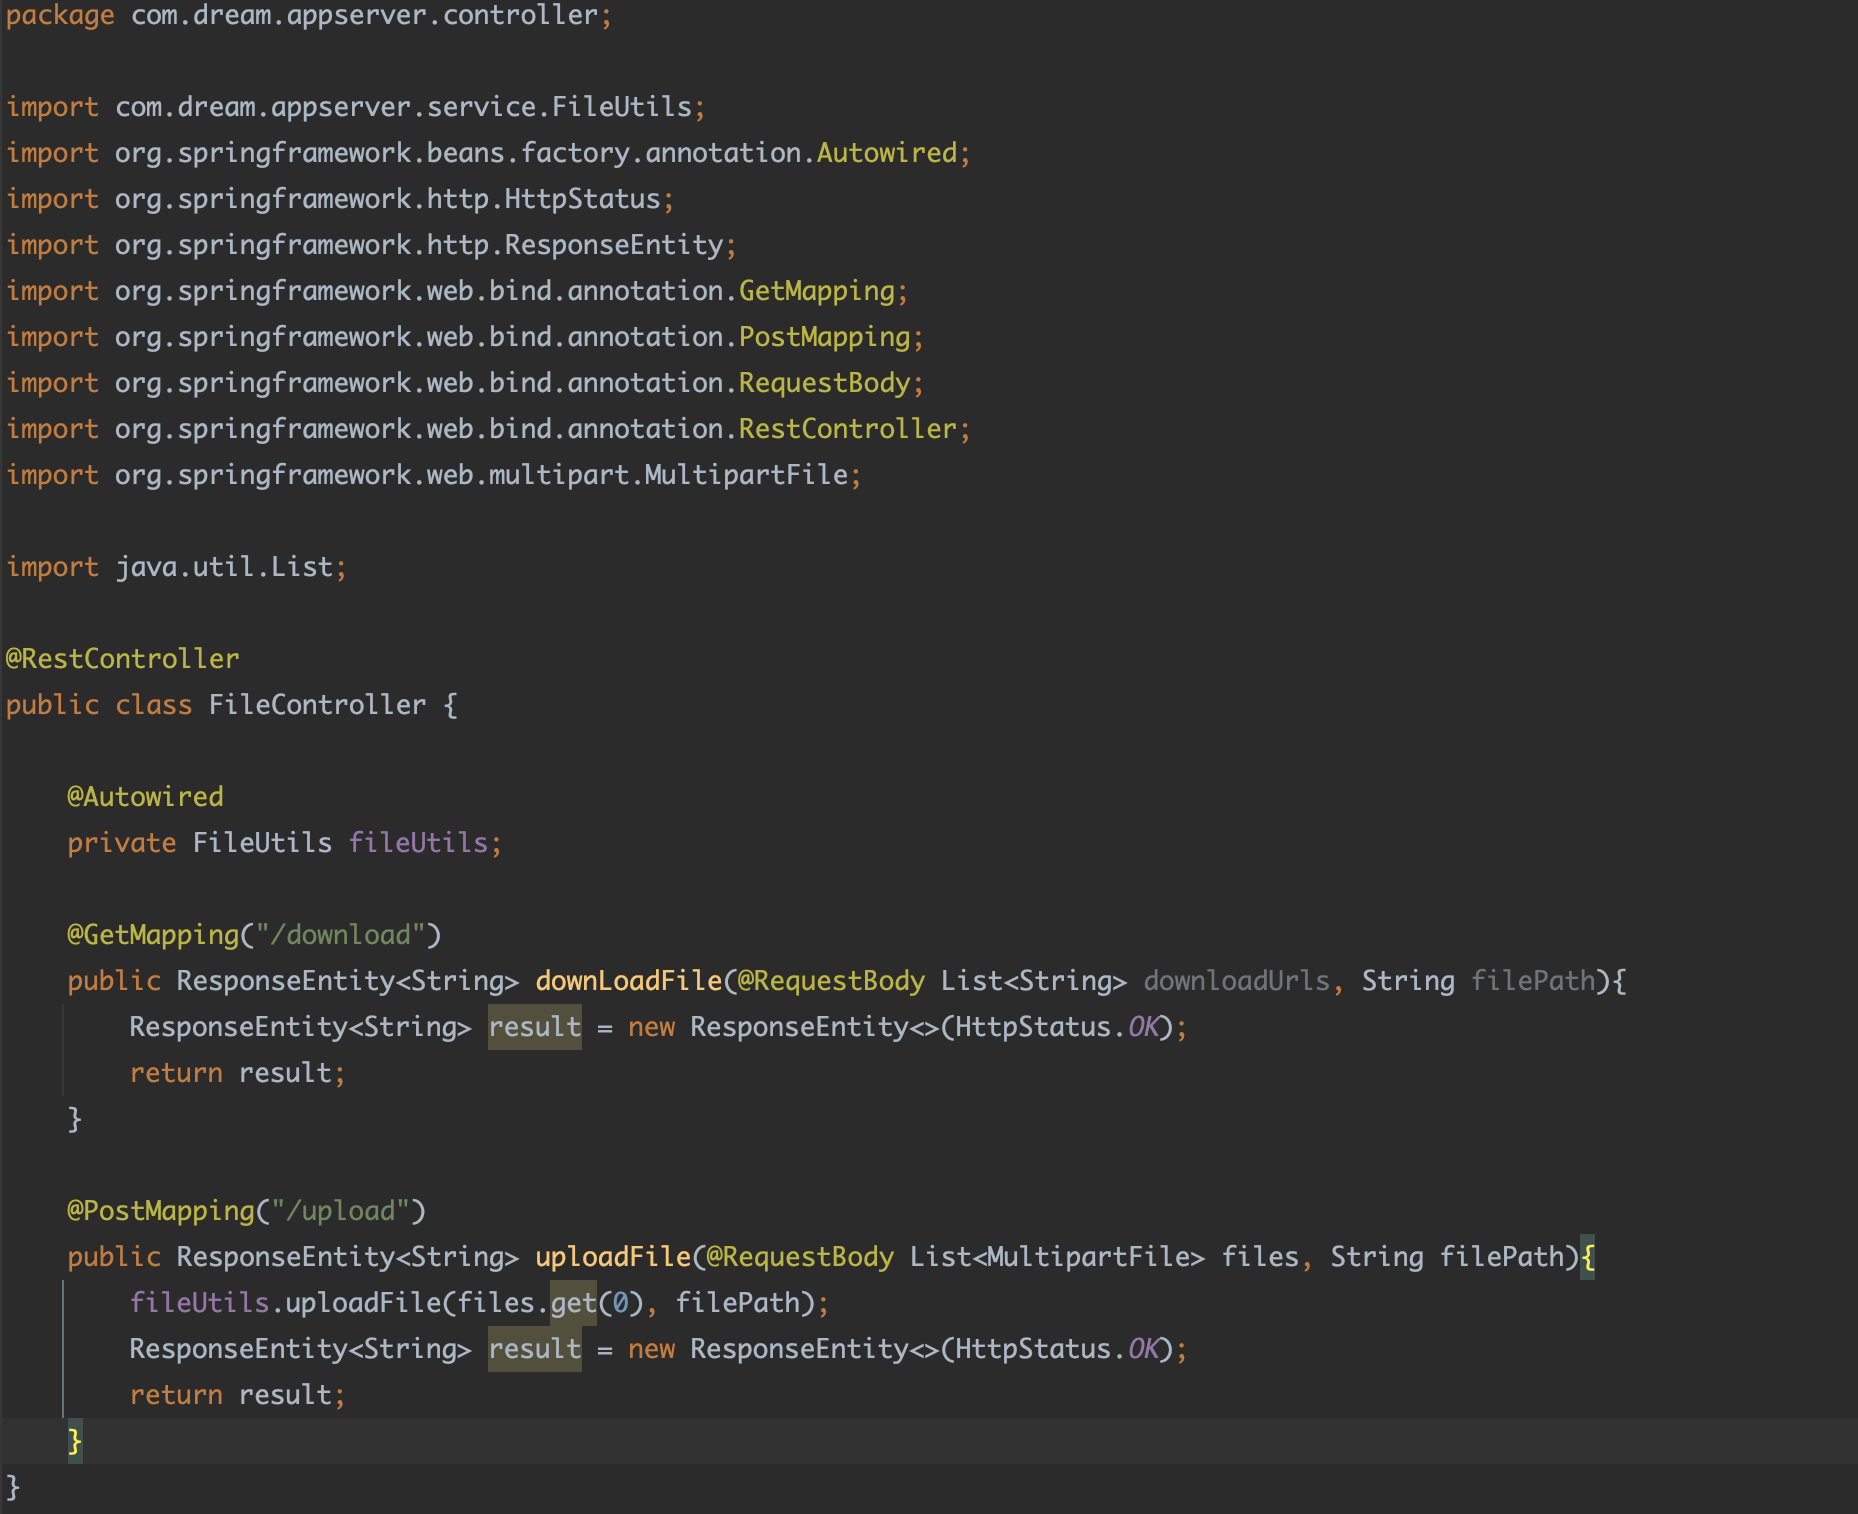Screen dimensions: 1858x1514
Task: Click "uploadFile" method name in its declaration
Action: 613,1257
